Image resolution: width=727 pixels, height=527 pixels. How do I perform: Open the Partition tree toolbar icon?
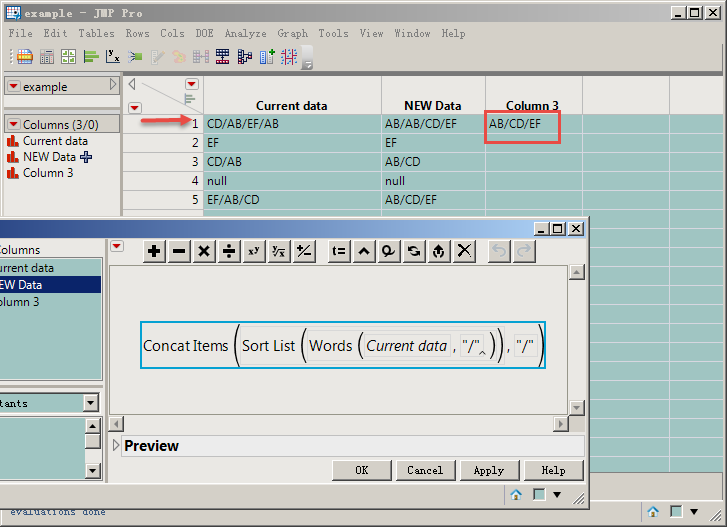coord(244,57)
